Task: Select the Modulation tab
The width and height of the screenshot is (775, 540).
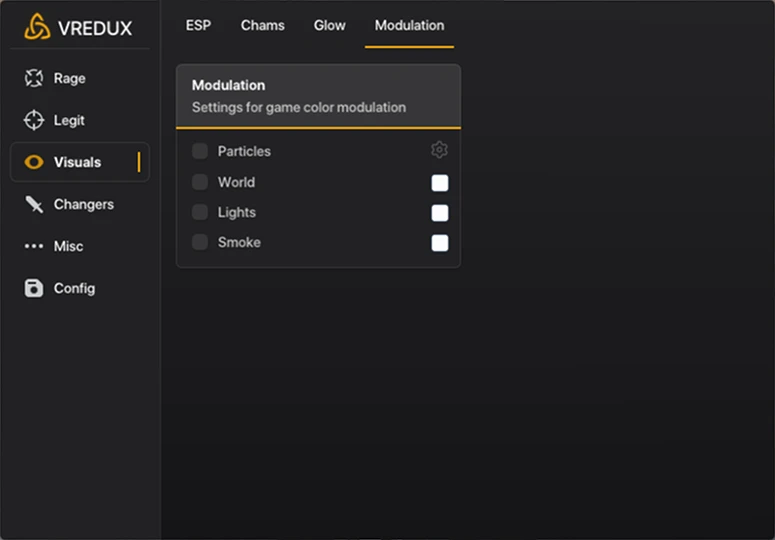Action: point(409,25)
